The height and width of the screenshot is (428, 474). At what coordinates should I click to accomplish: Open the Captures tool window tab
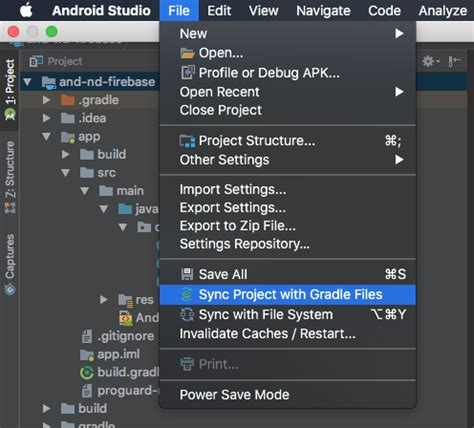pos(10,264)
